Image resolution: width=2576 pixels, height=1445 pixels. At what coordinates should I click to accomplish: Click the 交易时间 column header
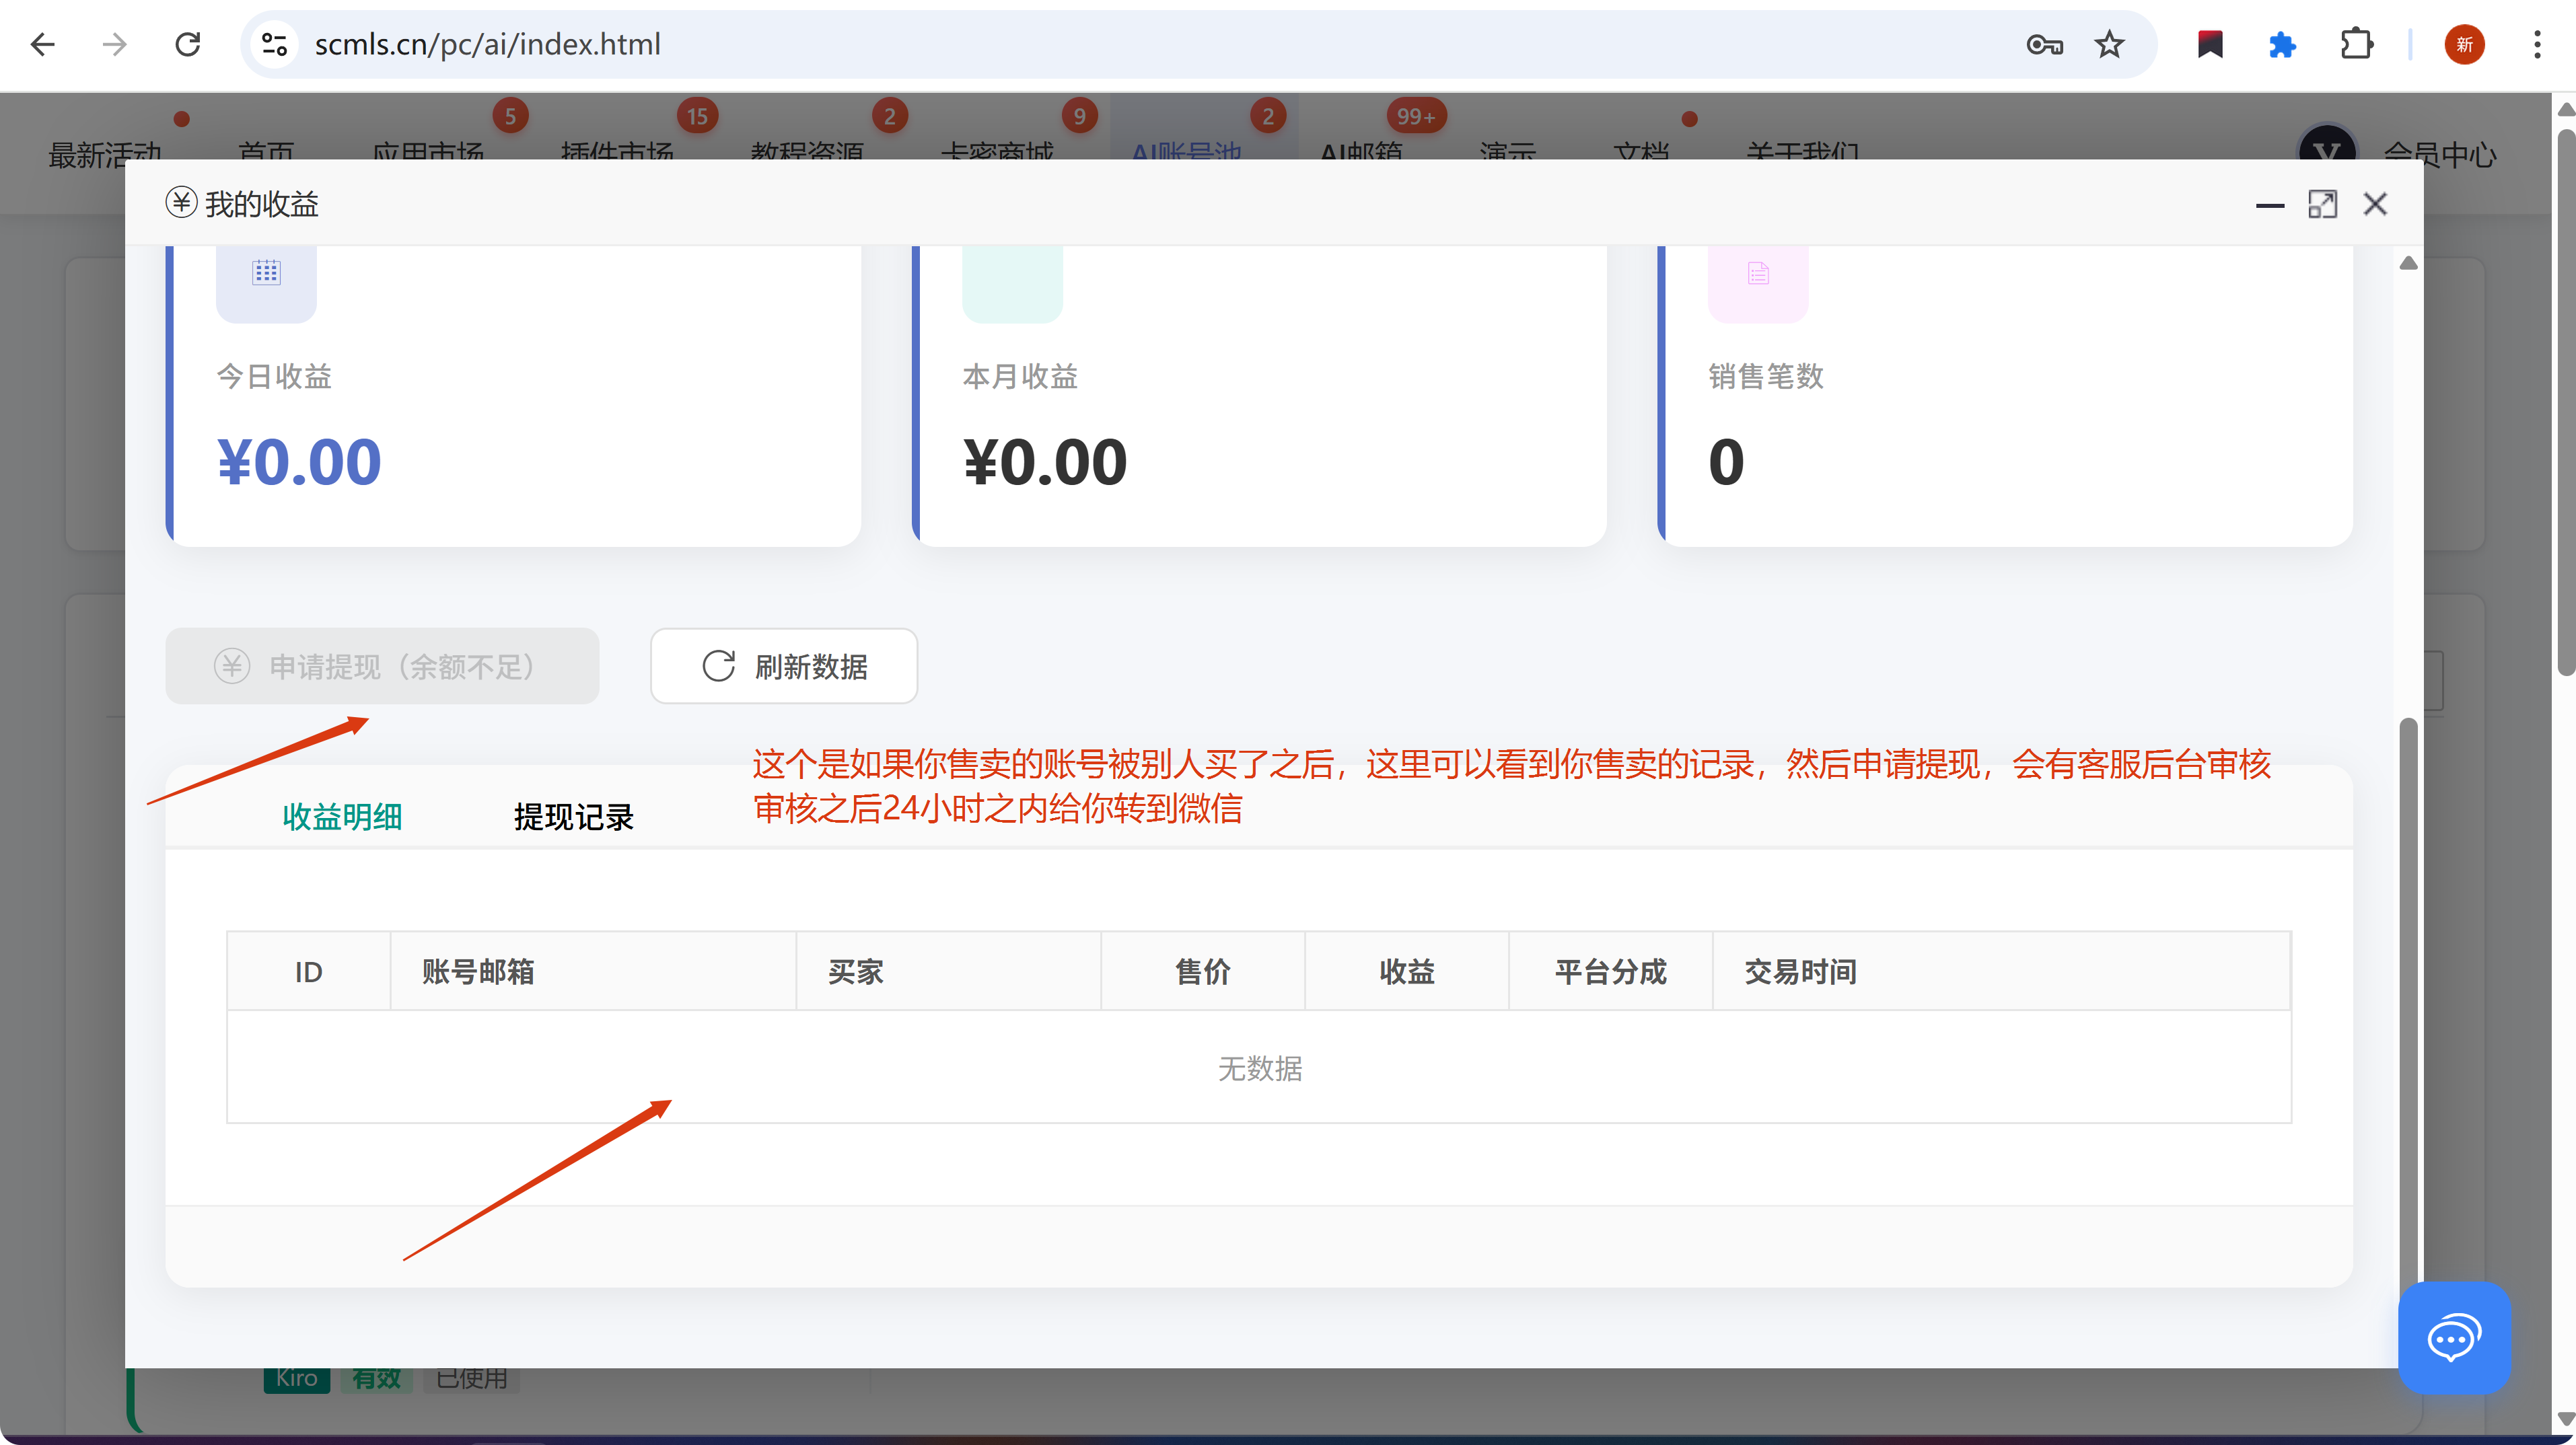coord(1800,971)
